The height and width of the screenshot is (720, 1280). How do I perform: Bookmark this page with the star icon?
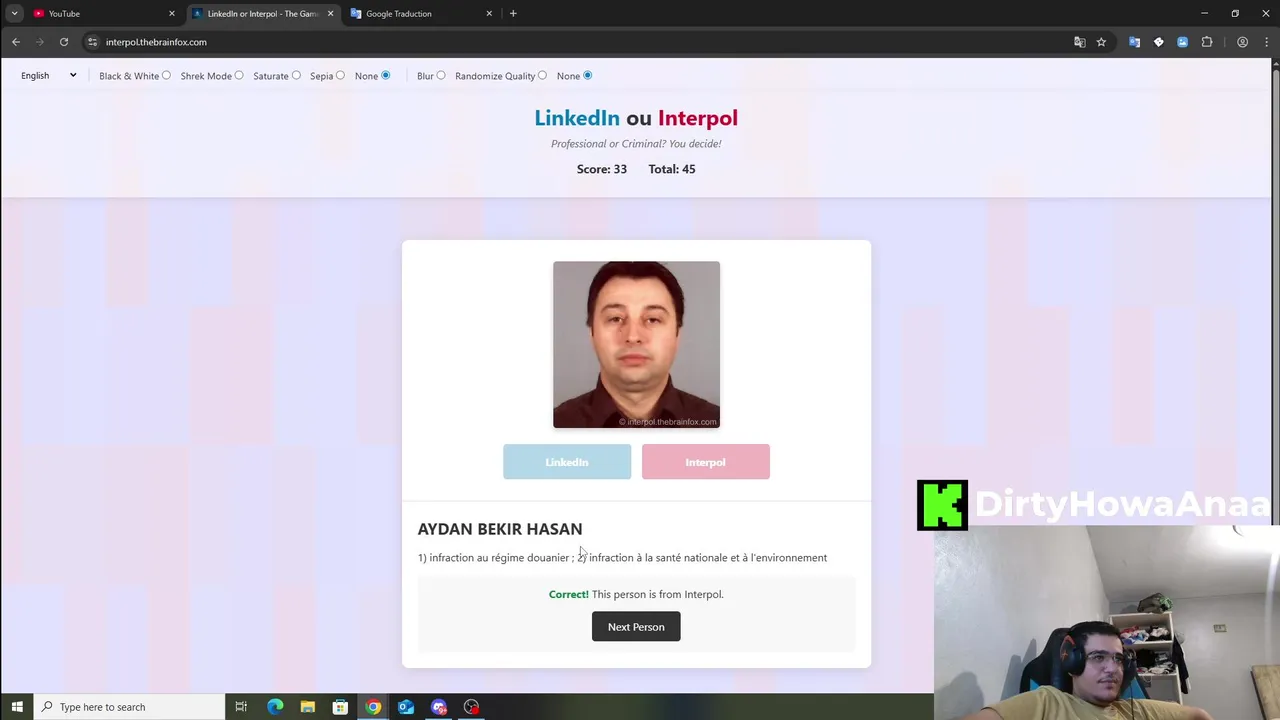(1101, 42)
